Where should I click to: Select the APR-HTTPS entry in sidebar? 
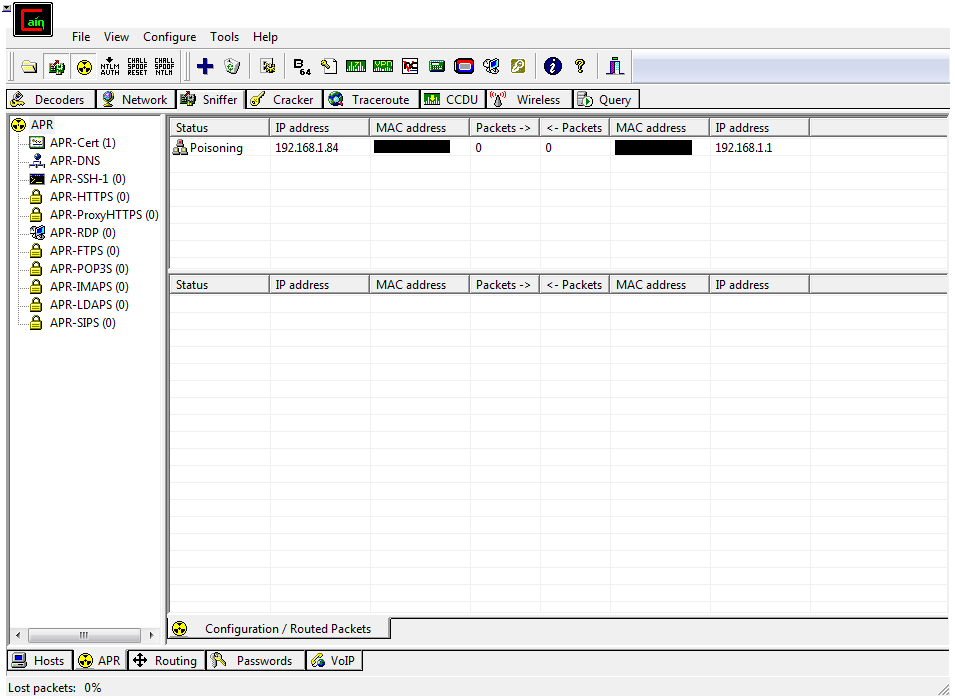pyautogui.click(x=84, y=196)
